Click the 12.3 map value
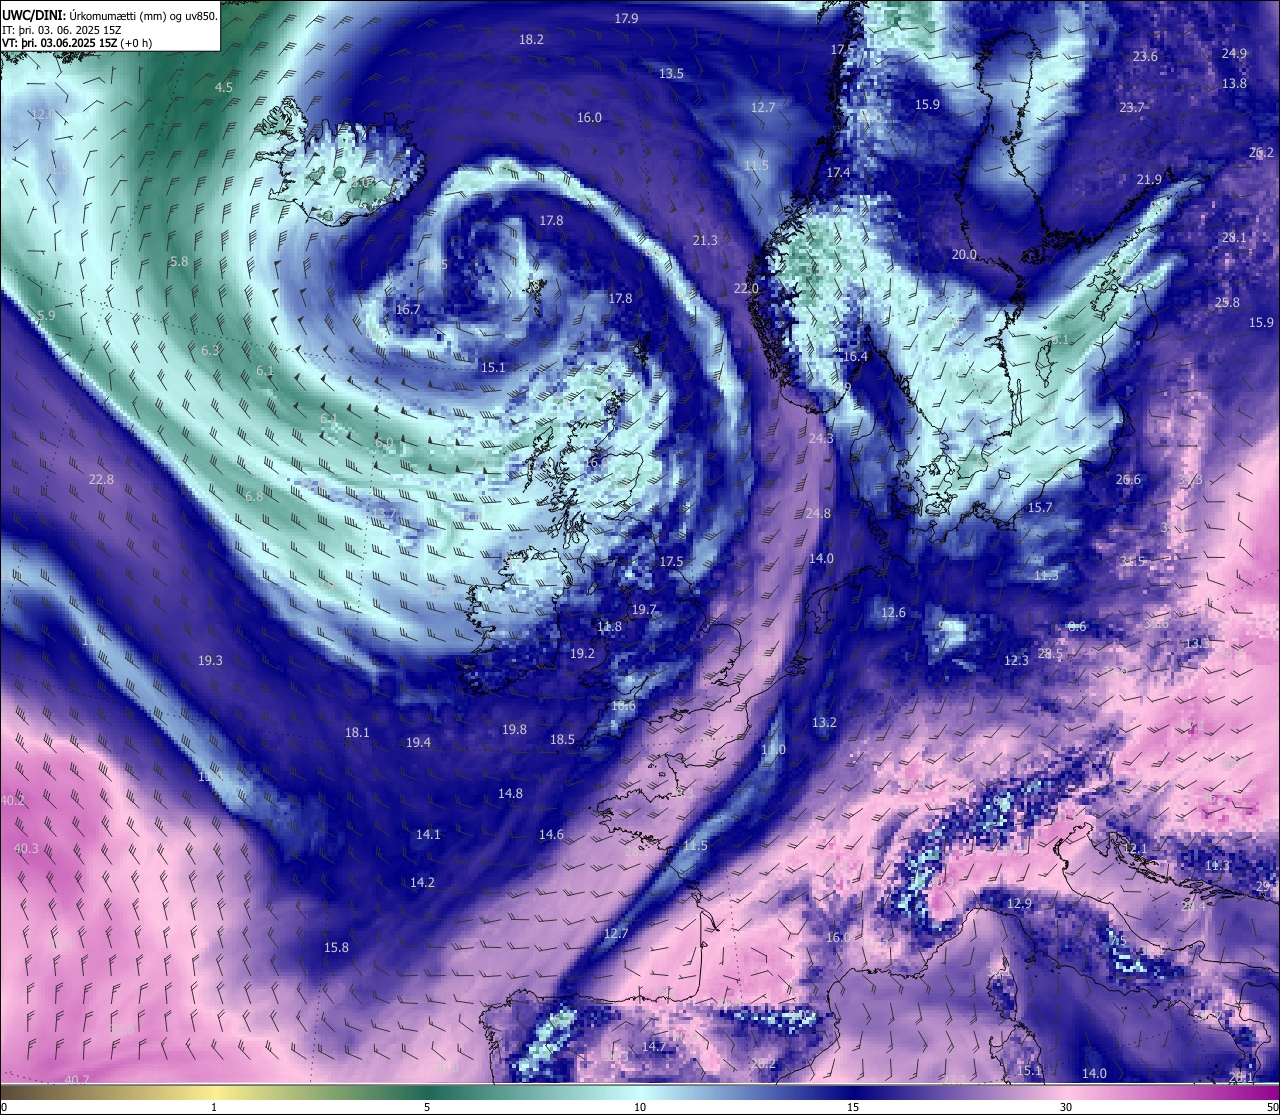This screenshot has height=1115, width=1280. pyautogui.click(x=1016, y=661)
